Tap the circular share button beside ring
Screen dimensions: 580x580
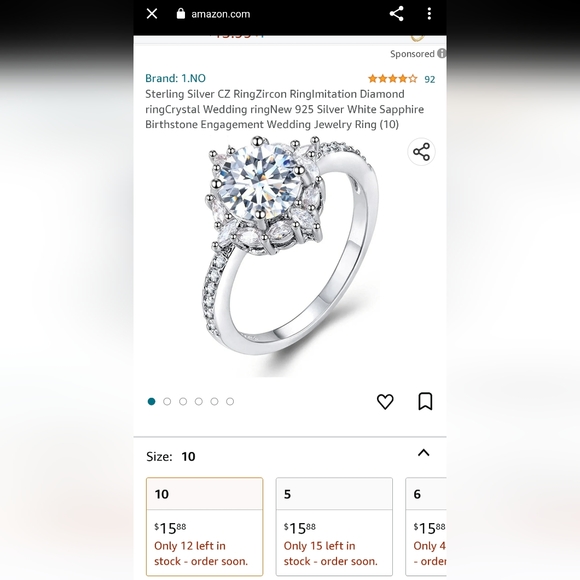[421, 152]
